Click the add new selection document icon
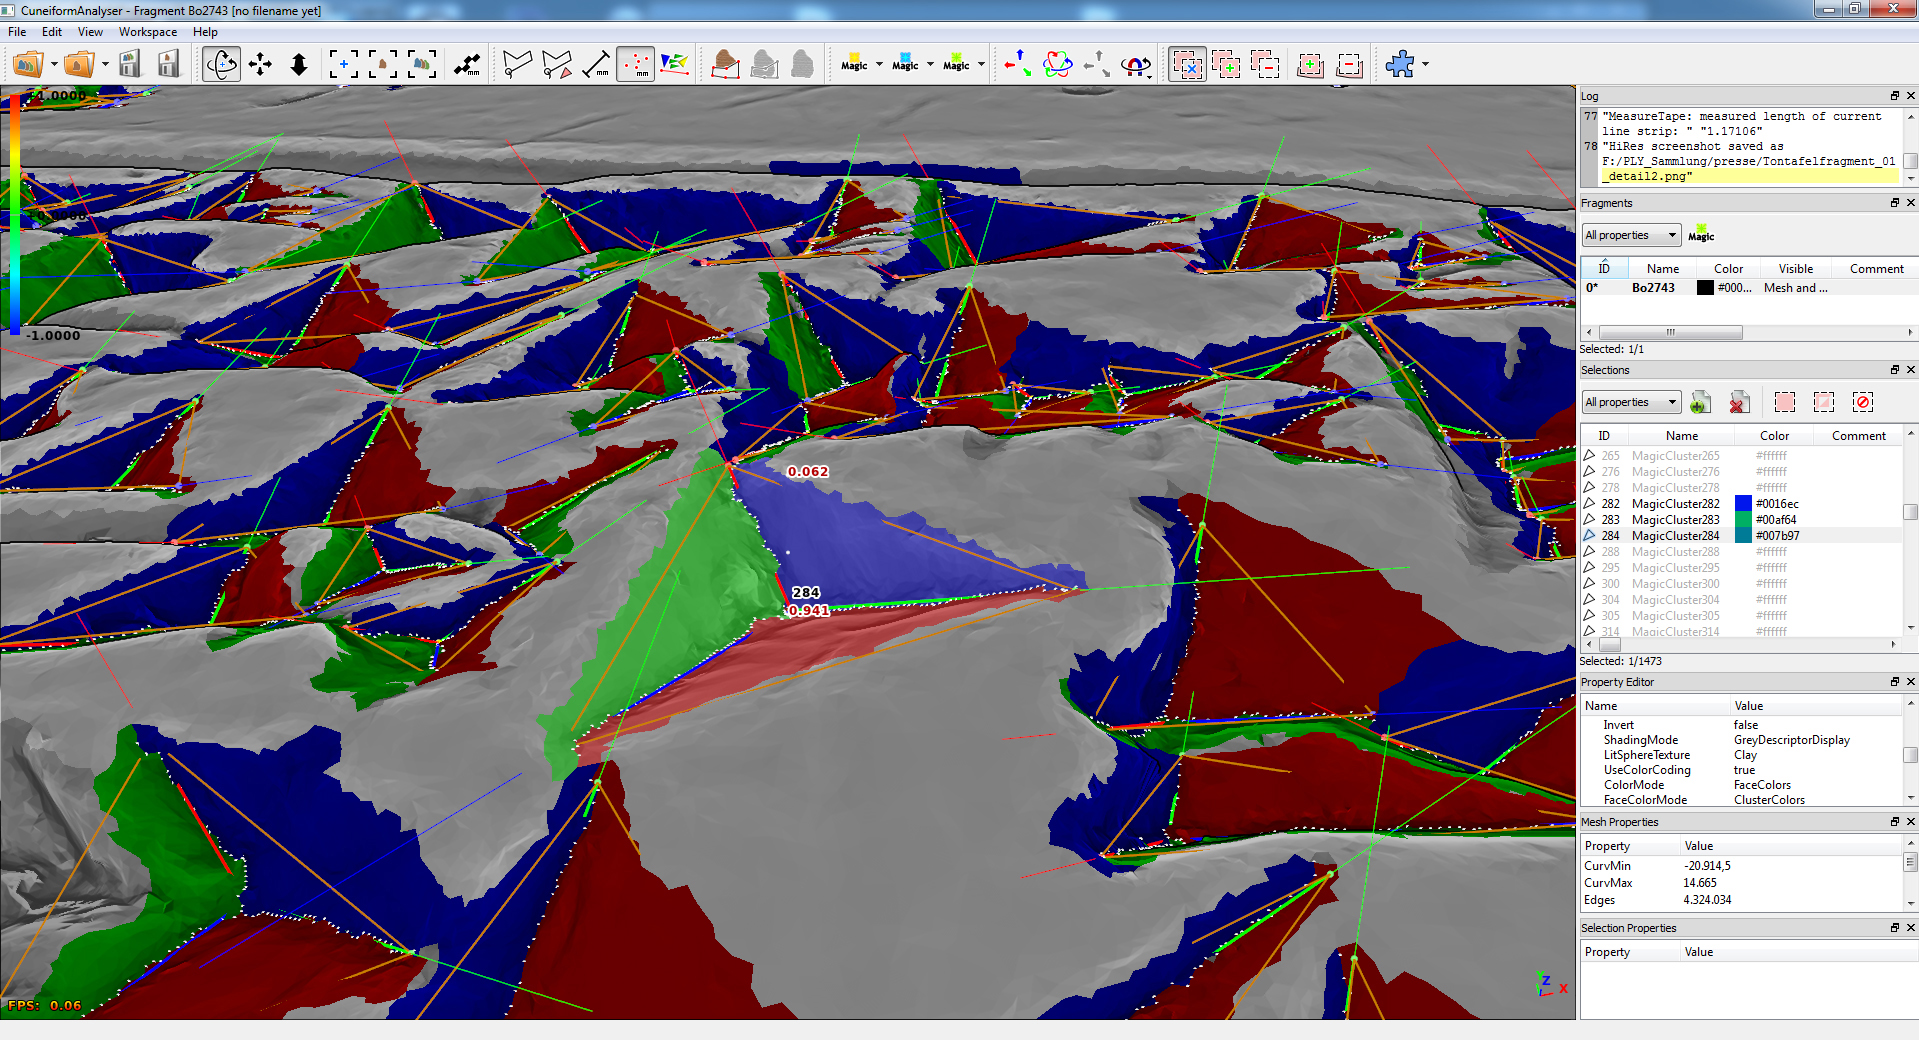 [1700, 402]
